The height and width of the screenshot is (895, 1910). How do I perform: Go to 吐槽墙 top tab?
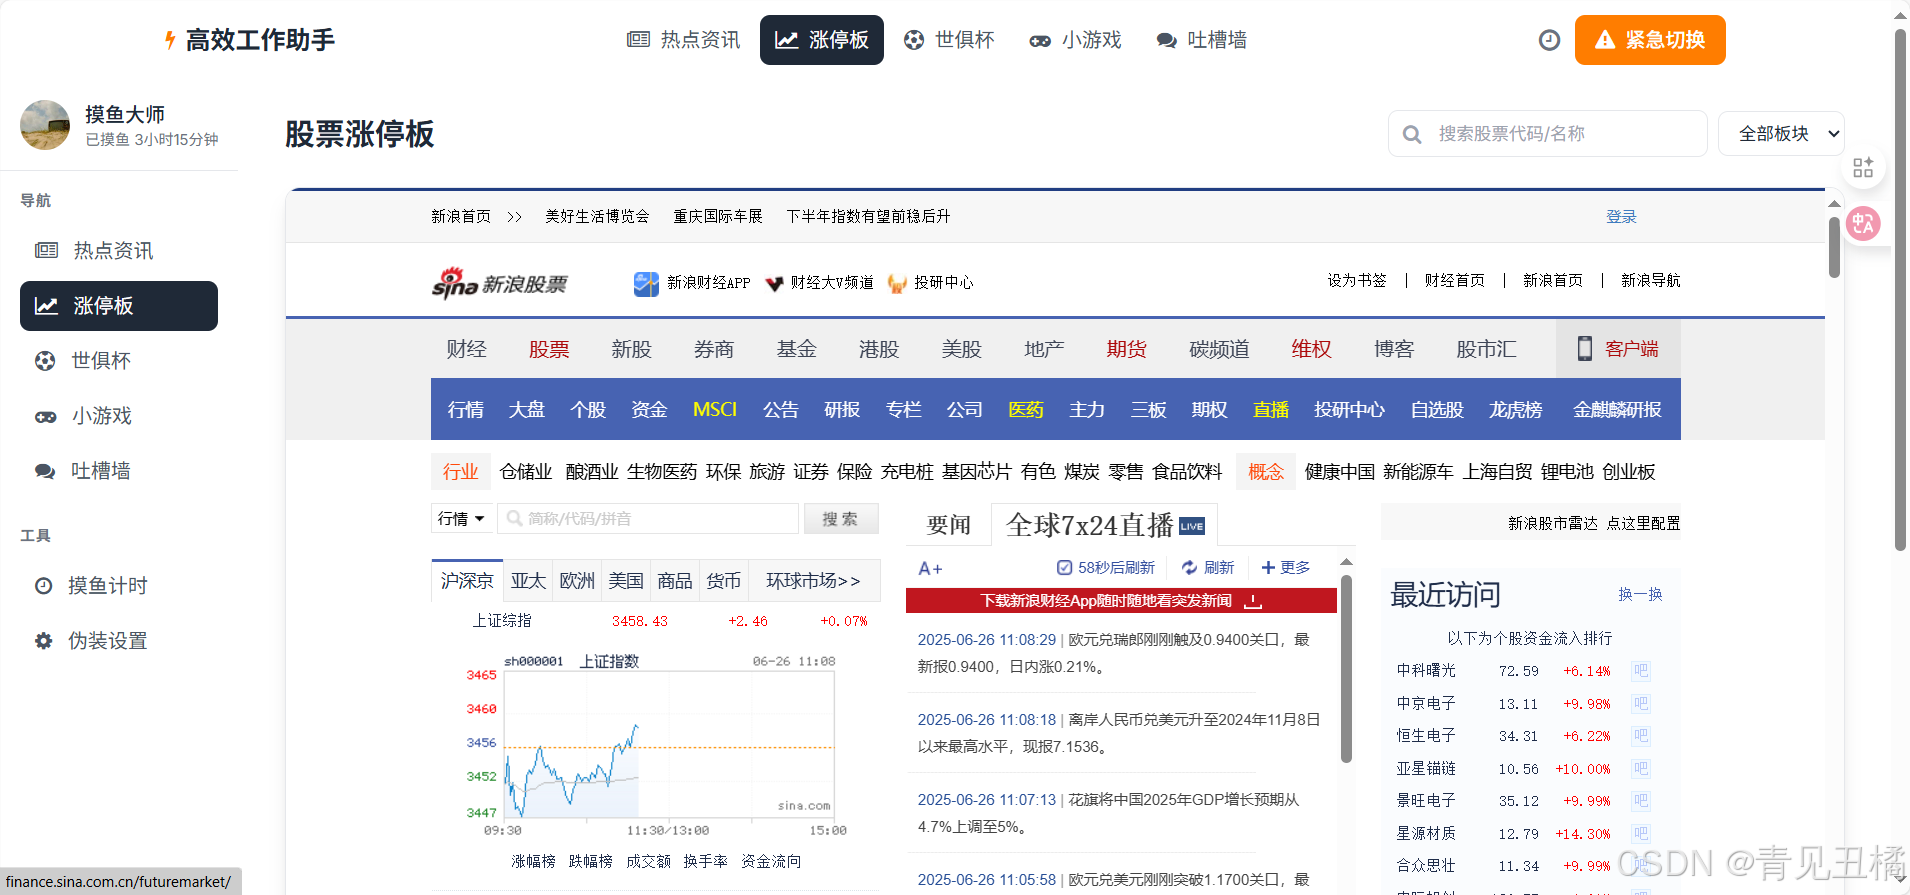tap(1202, 40)
